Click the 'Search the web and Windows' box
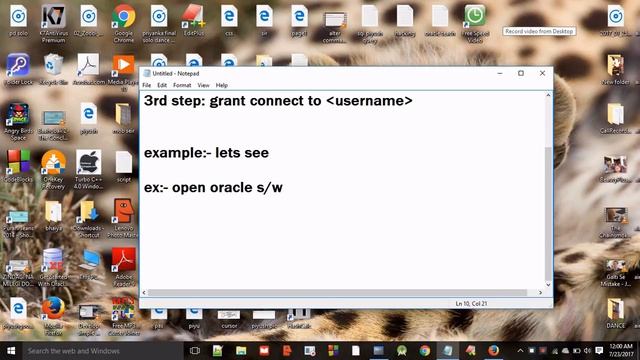 tap(102, 351)
